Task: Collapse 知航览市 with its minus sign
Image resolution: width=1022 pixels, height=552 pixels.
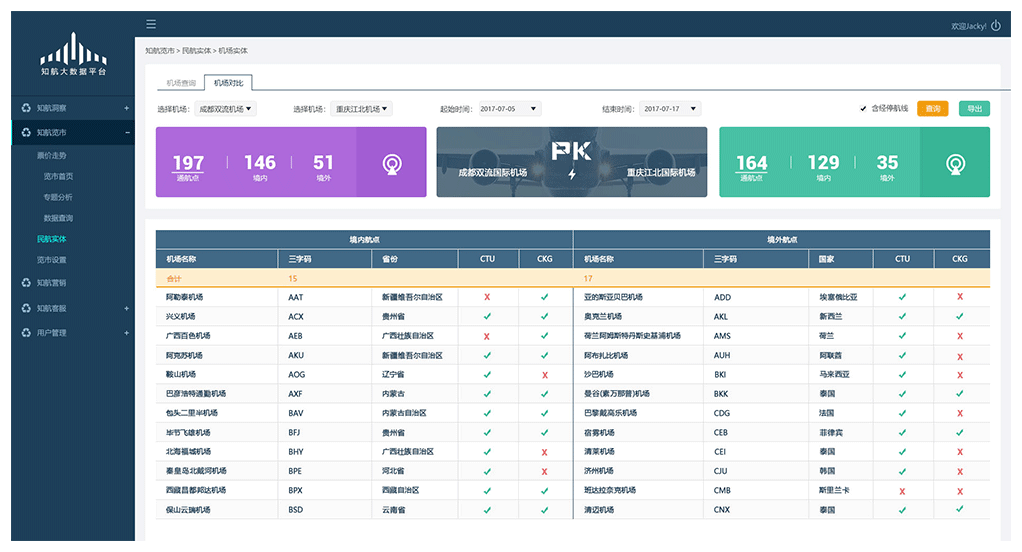Action: (x=126, y=132)
